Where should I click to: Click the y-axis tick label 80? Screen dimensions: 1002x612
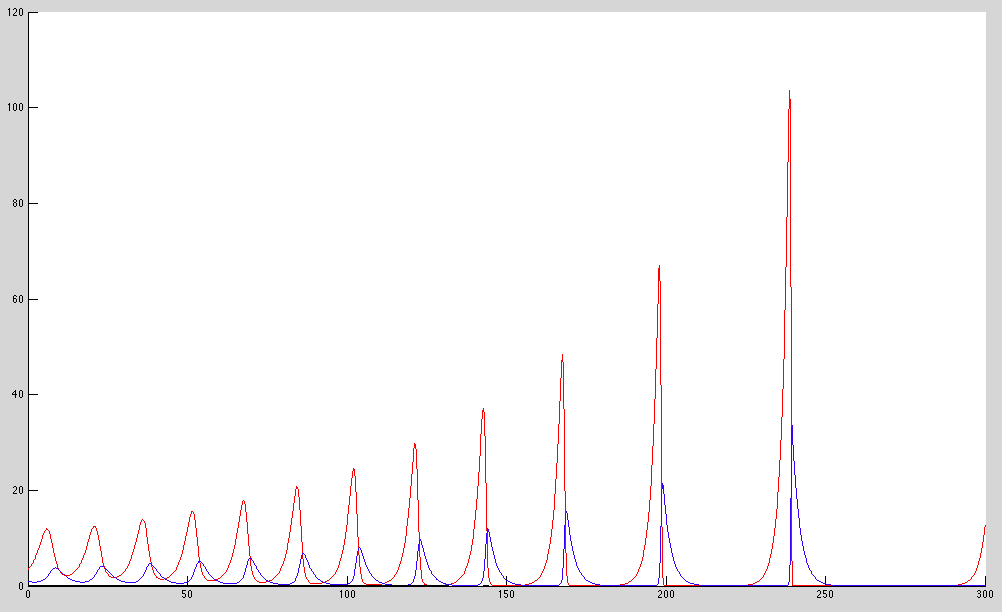coord(17,204)
